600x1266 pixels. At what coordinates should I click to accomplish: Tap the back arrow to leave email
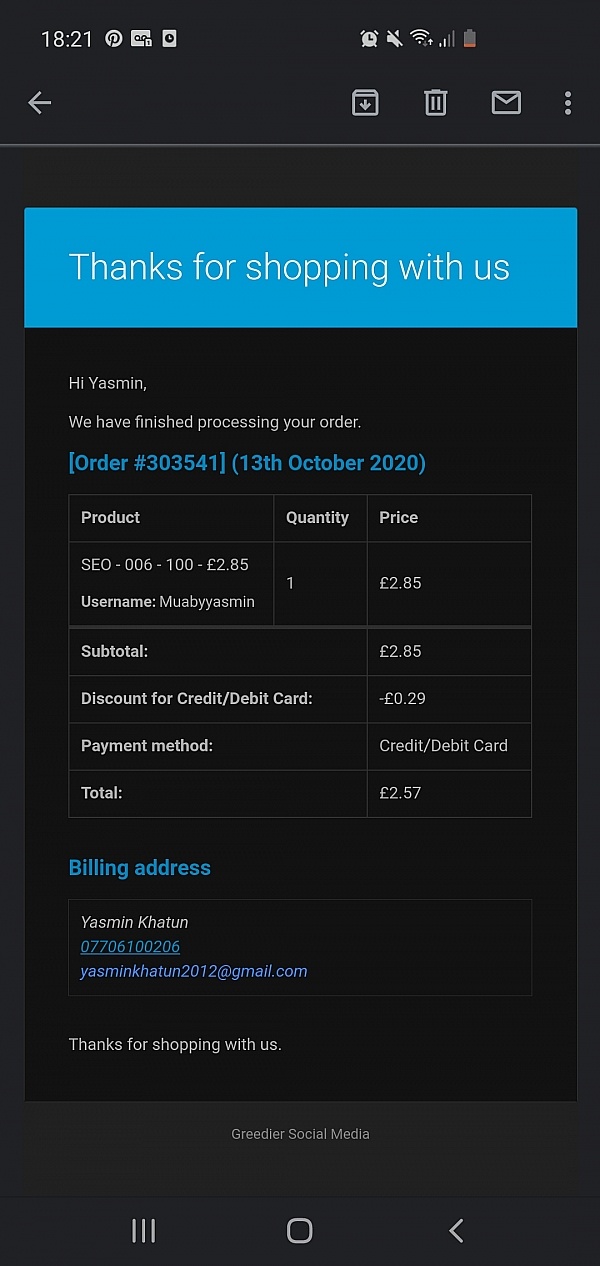click(x=40, y=102)
